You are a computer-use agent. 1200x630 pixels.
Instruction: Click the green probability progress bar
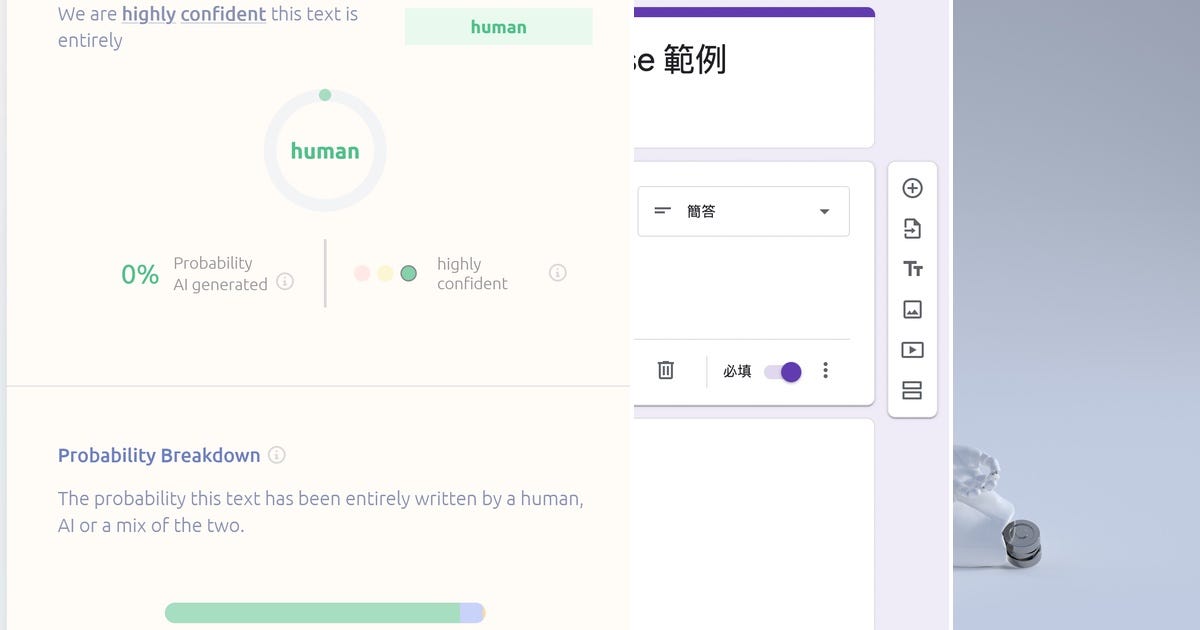click(x=310, y=613)
